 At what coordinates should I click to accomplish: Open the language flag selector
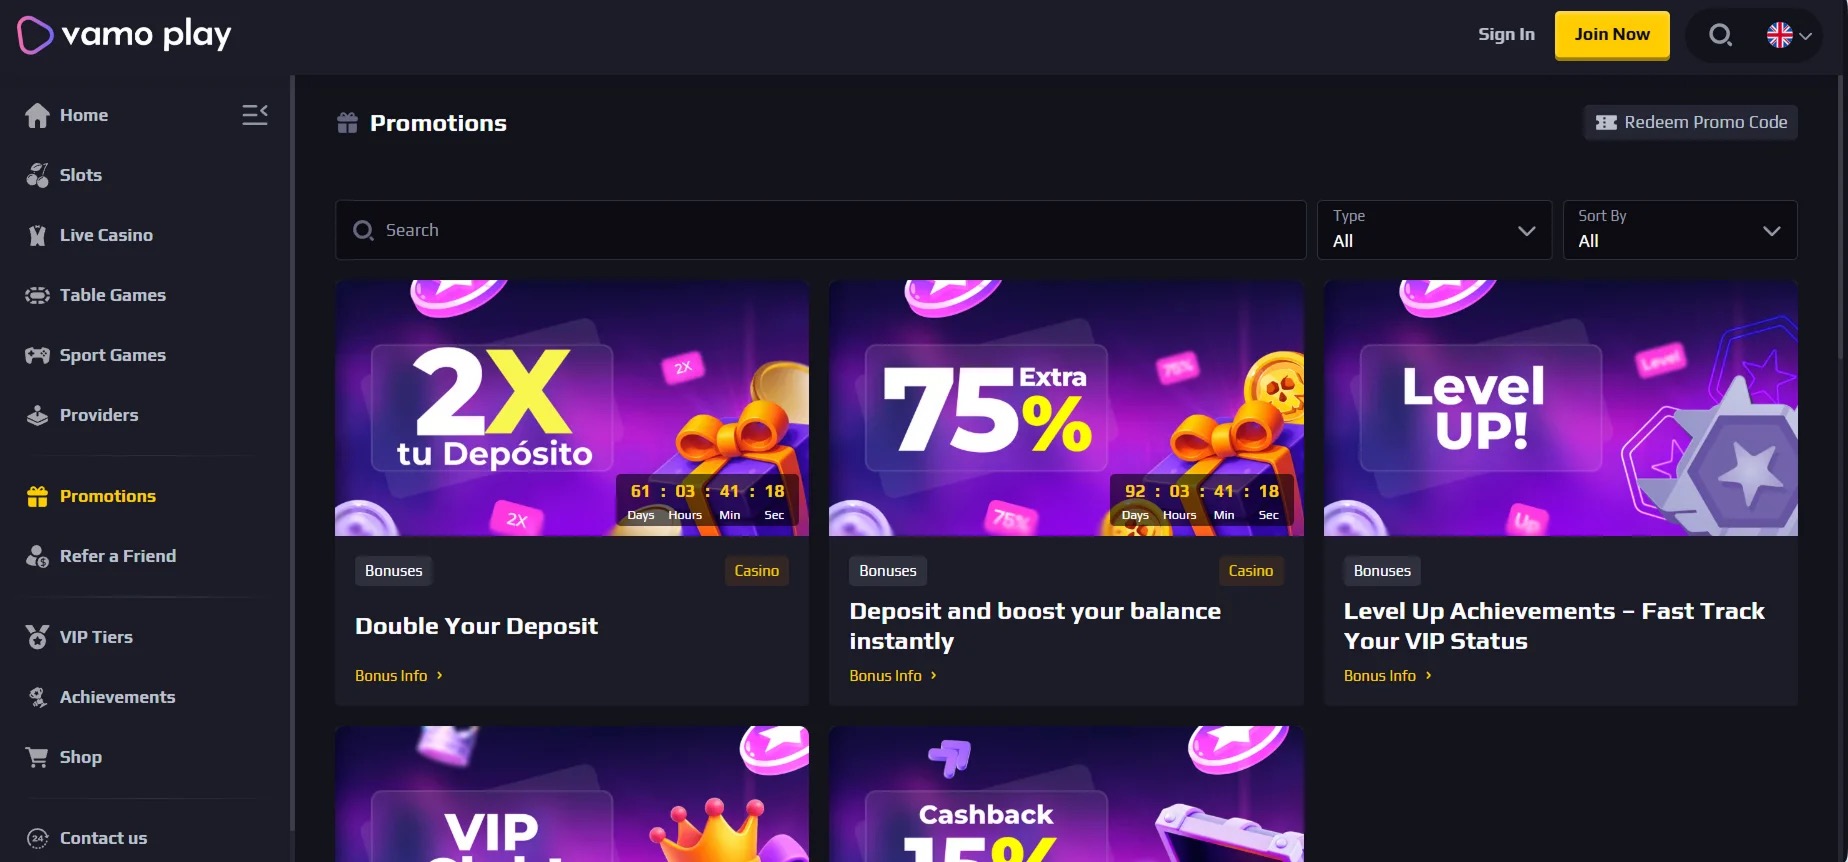click(1789, 35)
